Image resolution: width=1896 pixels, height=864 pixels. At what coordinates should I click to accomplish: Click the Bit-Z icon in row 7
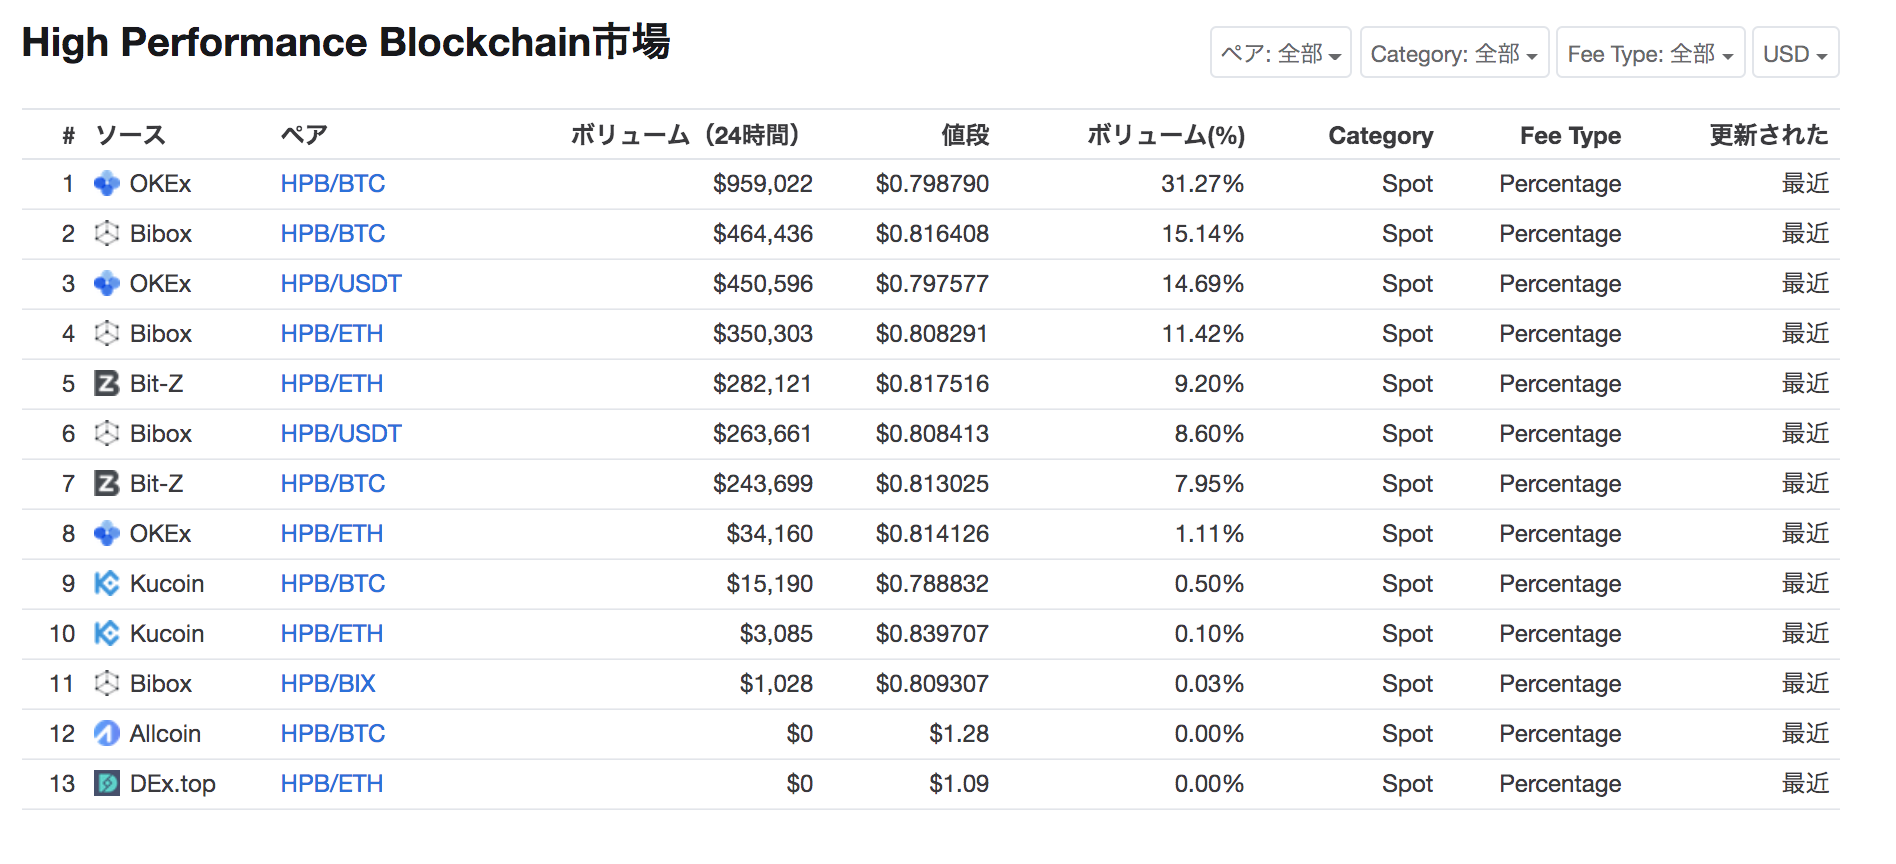coord(106,484)
